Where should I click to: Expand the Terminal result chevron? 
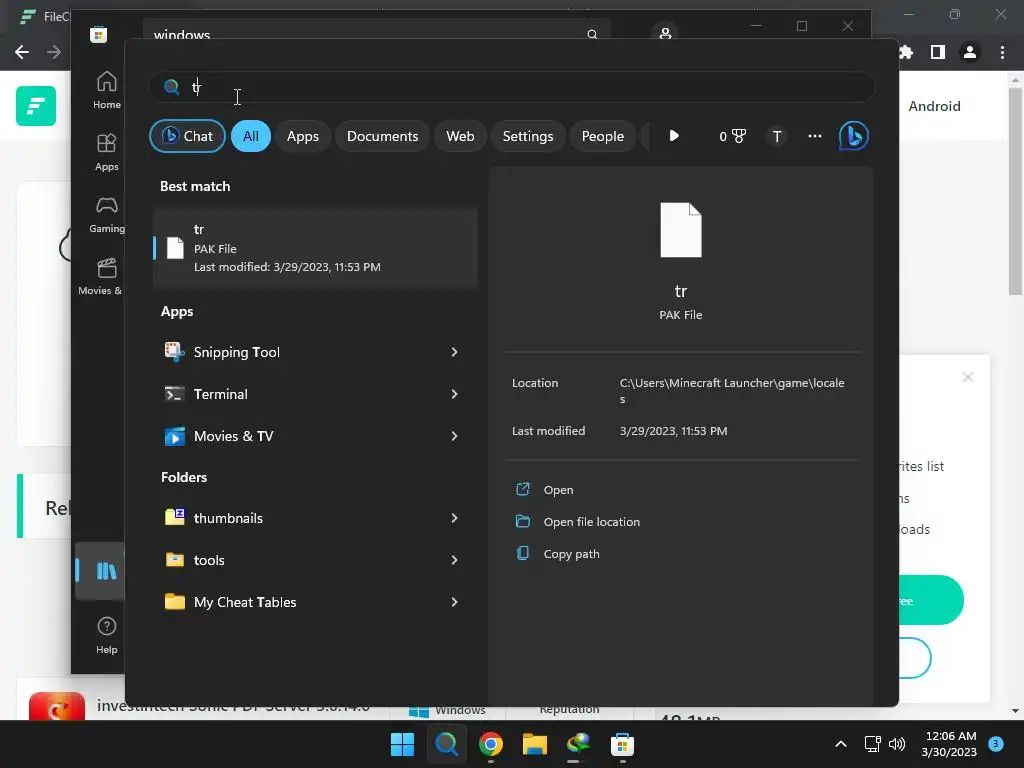[454, 394]
